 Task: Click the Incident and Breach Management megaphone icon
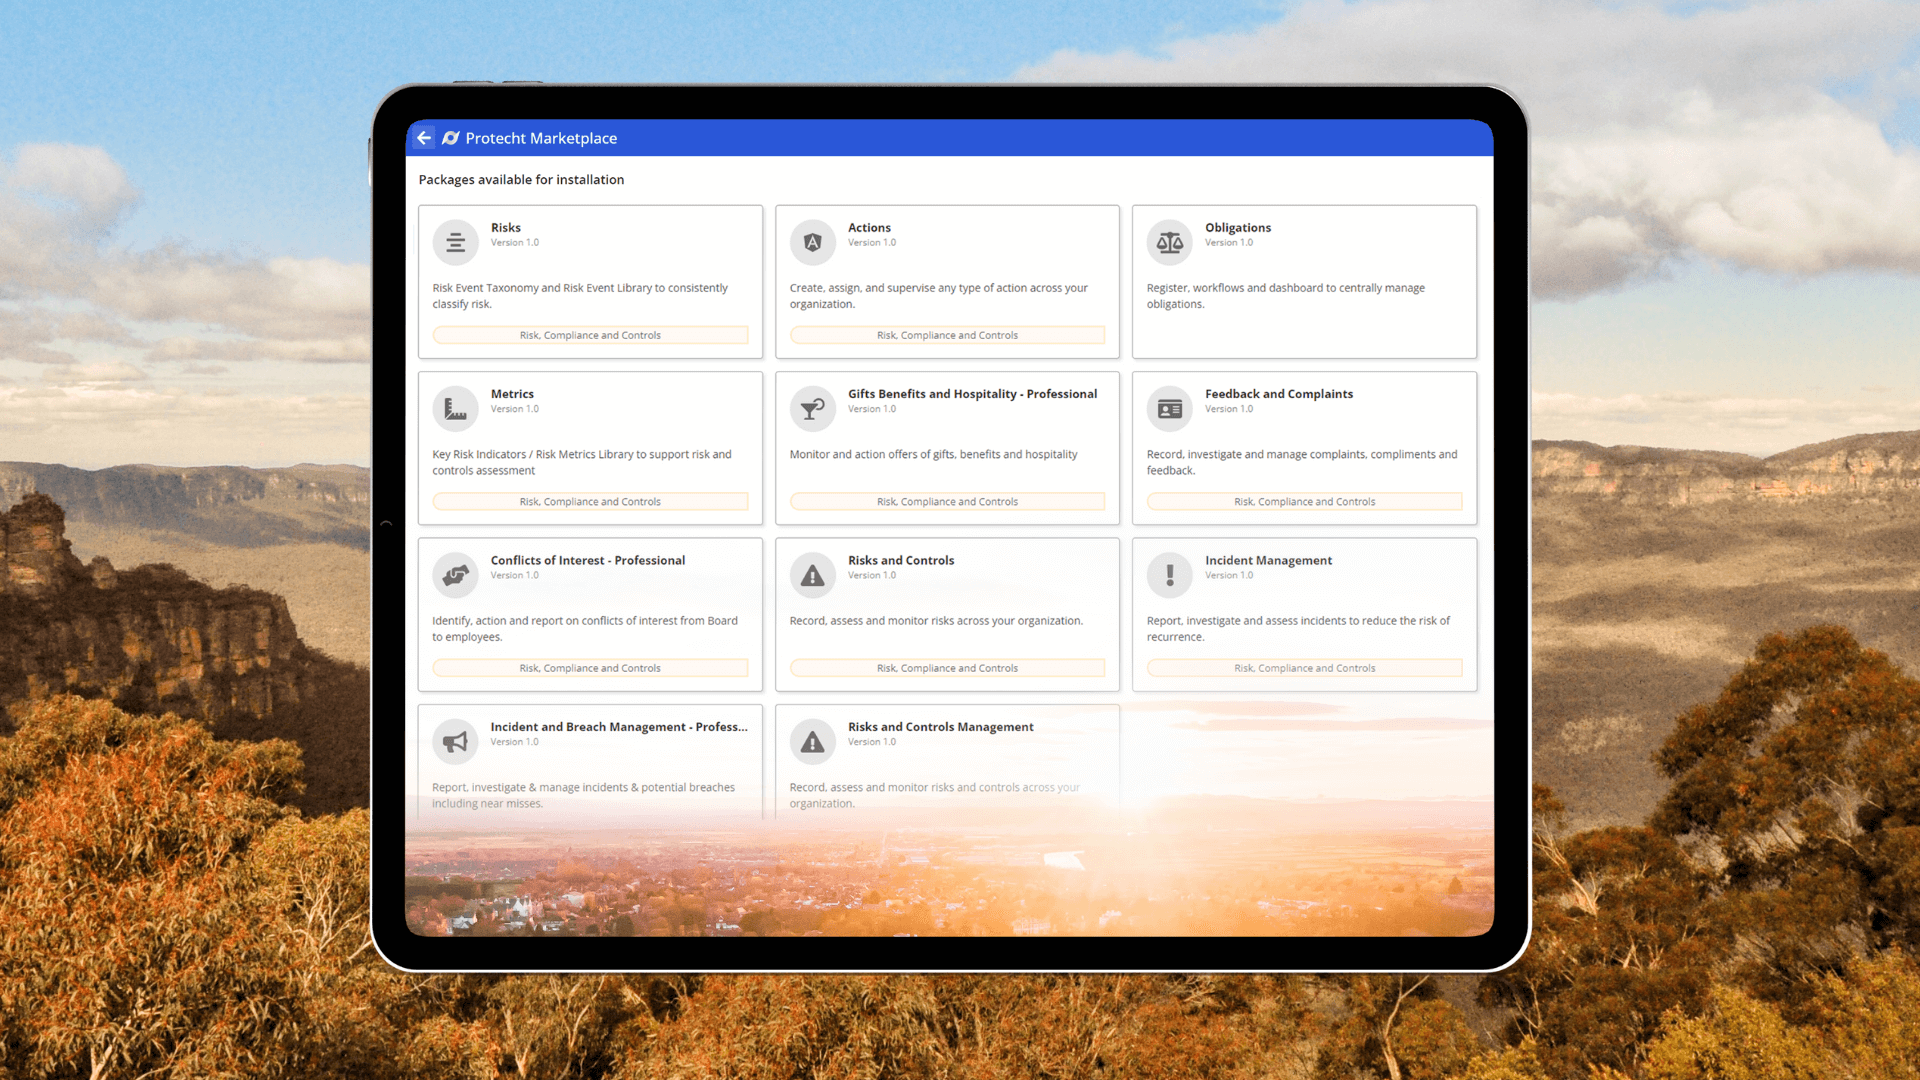(455, 741)
